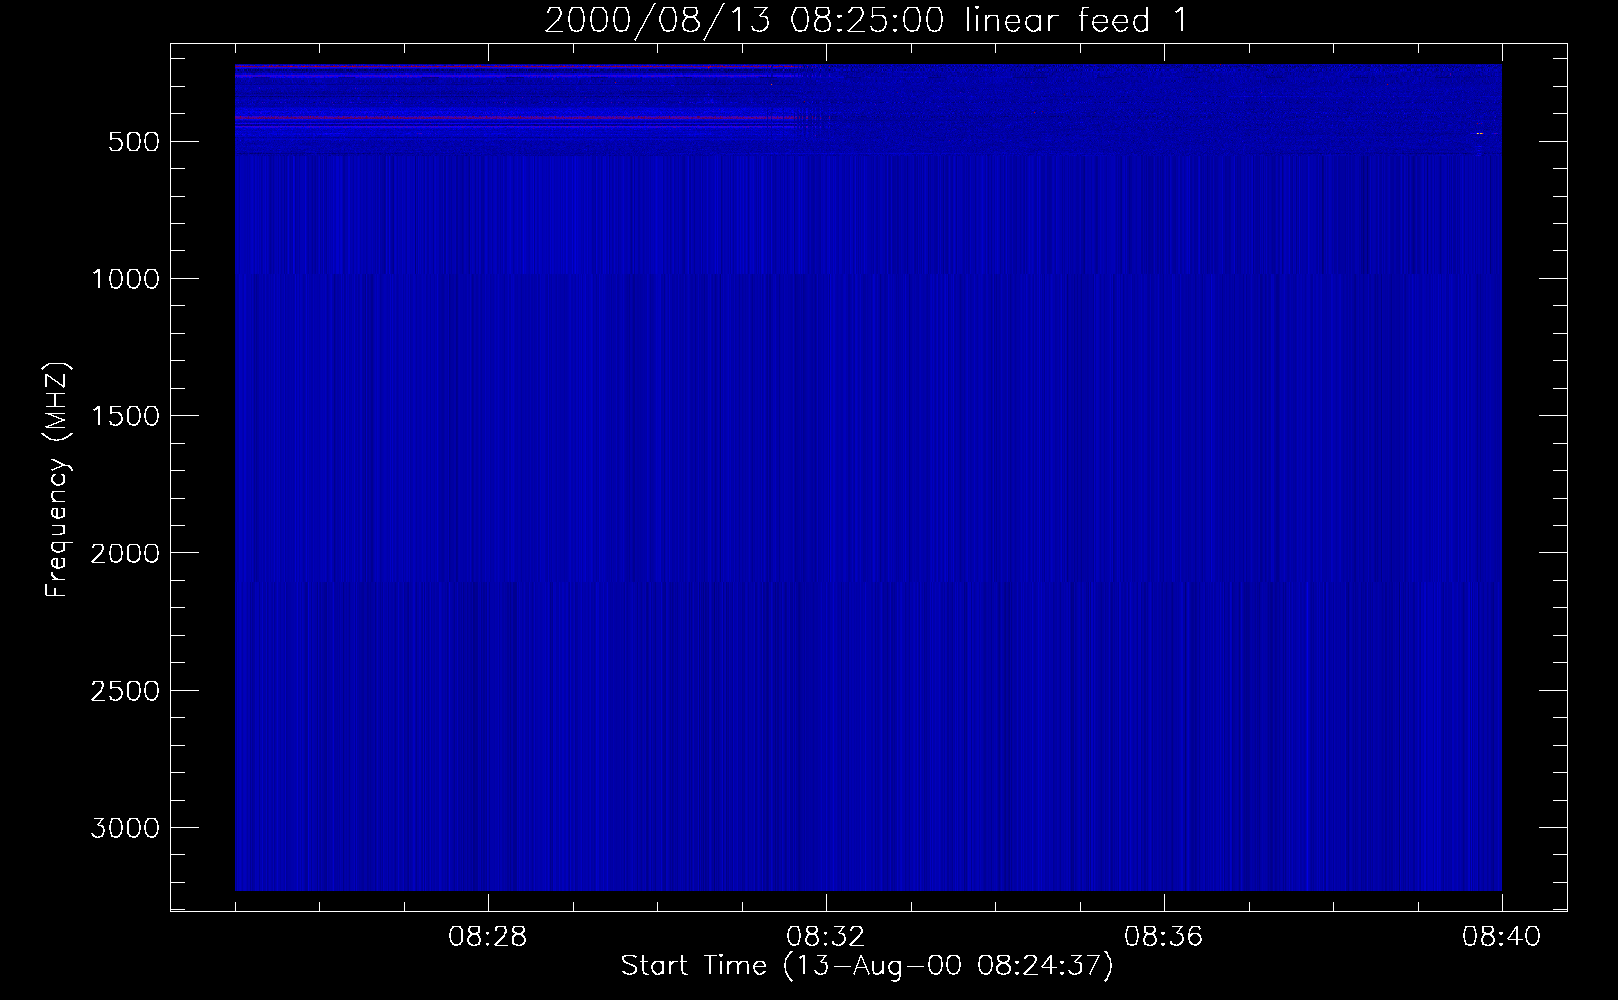Click the 2000 frequency tick label

point(125,554)
